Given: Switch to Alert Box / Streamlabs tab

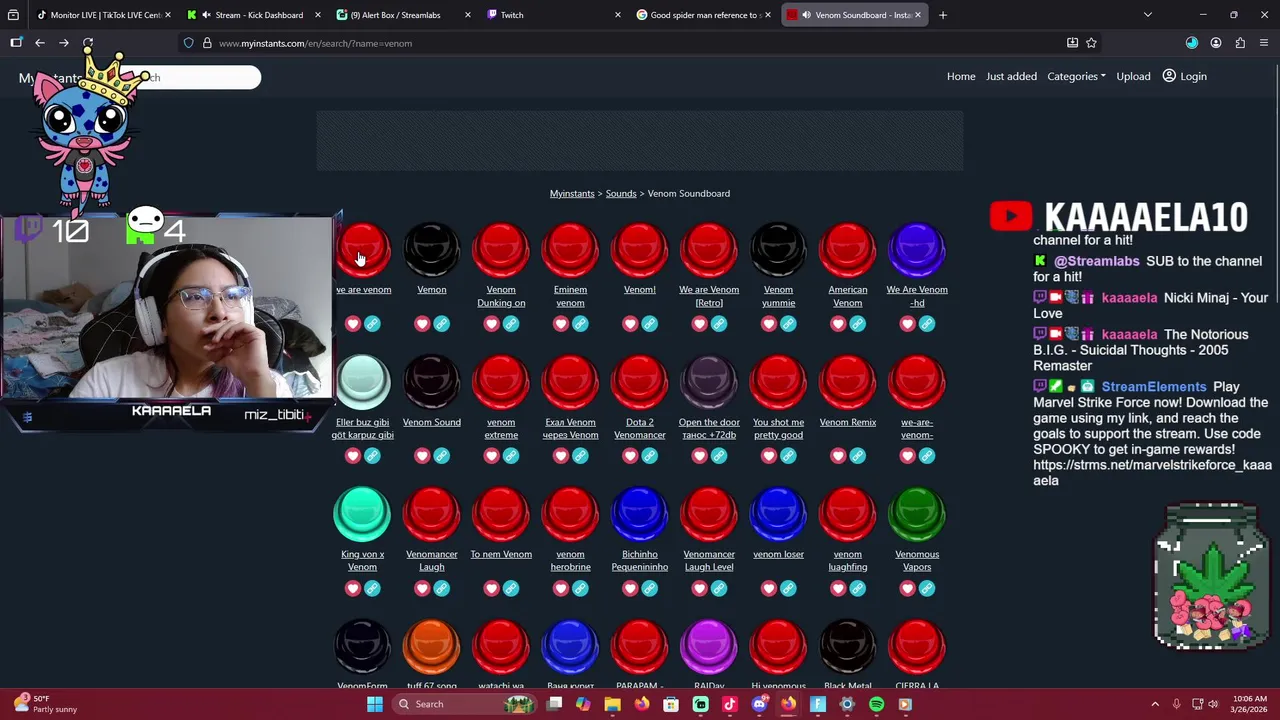Looking at the screenshot, I should [402, 15].
